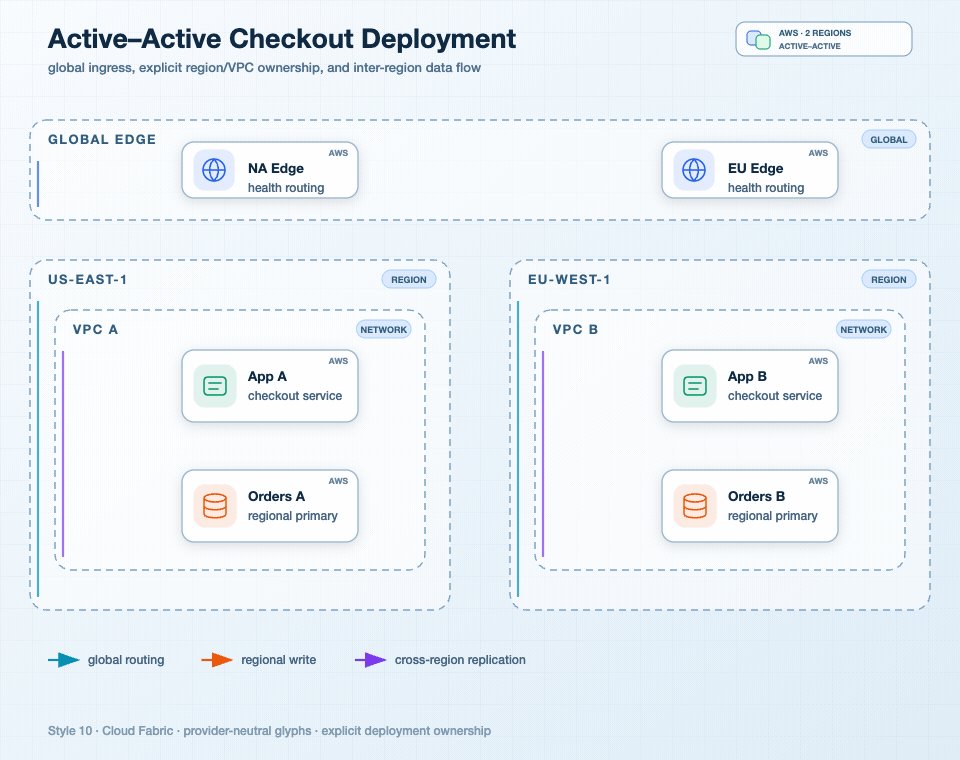Click the cross-region replication legend label
The width and height of the screenshot is (960, 760).
(x=460, y=660)
